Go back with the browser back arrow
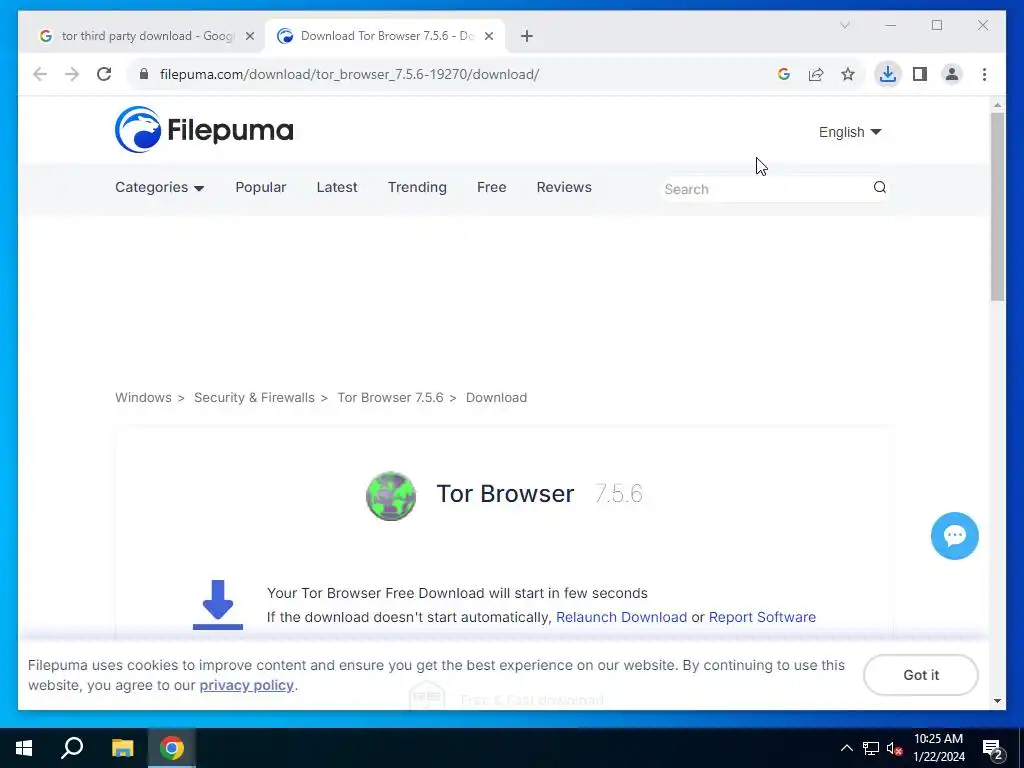1024x768 pixels. [40, 74]
